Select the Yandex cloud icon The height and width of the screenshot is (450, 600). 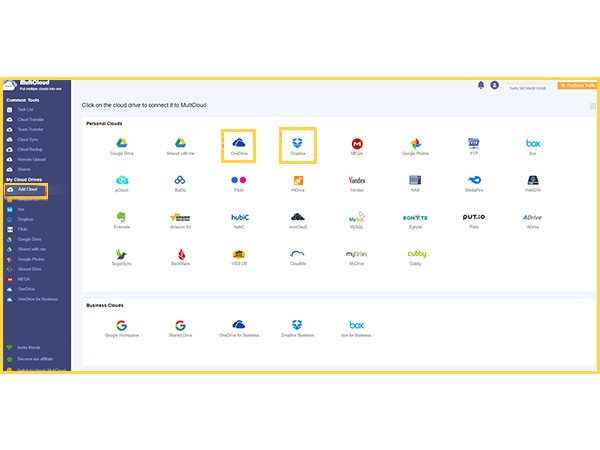(357, 183)
